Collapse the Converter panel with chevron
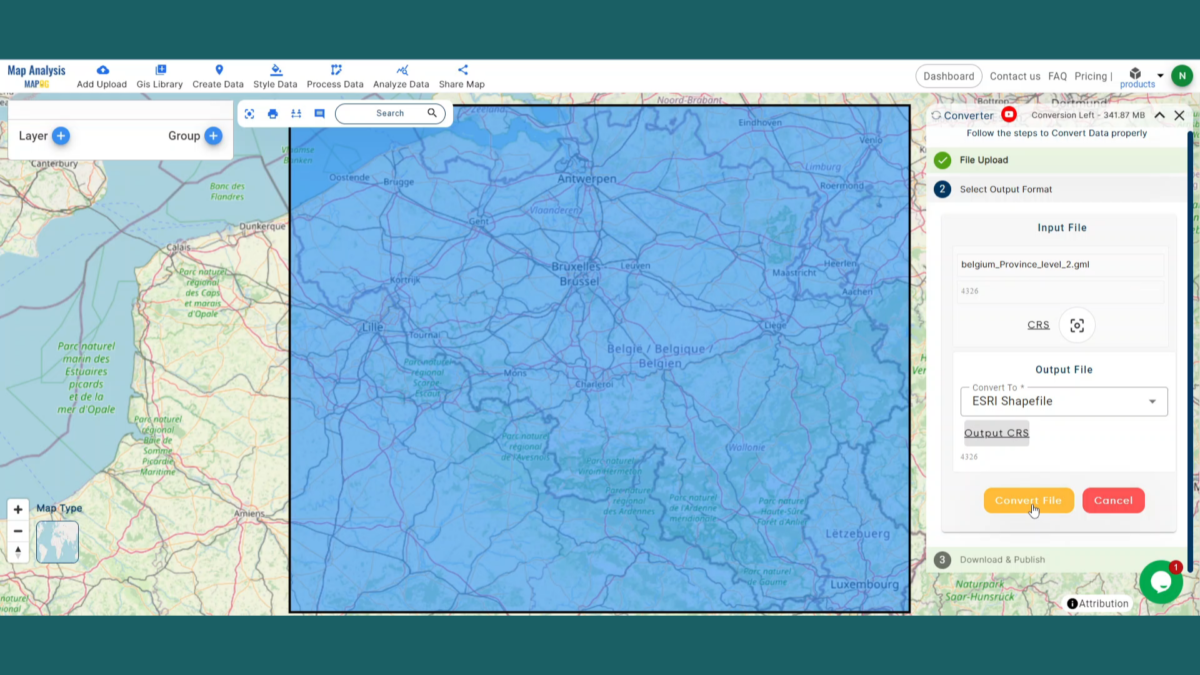This screenshot has width=1200, height=675. click(1159, 115)
